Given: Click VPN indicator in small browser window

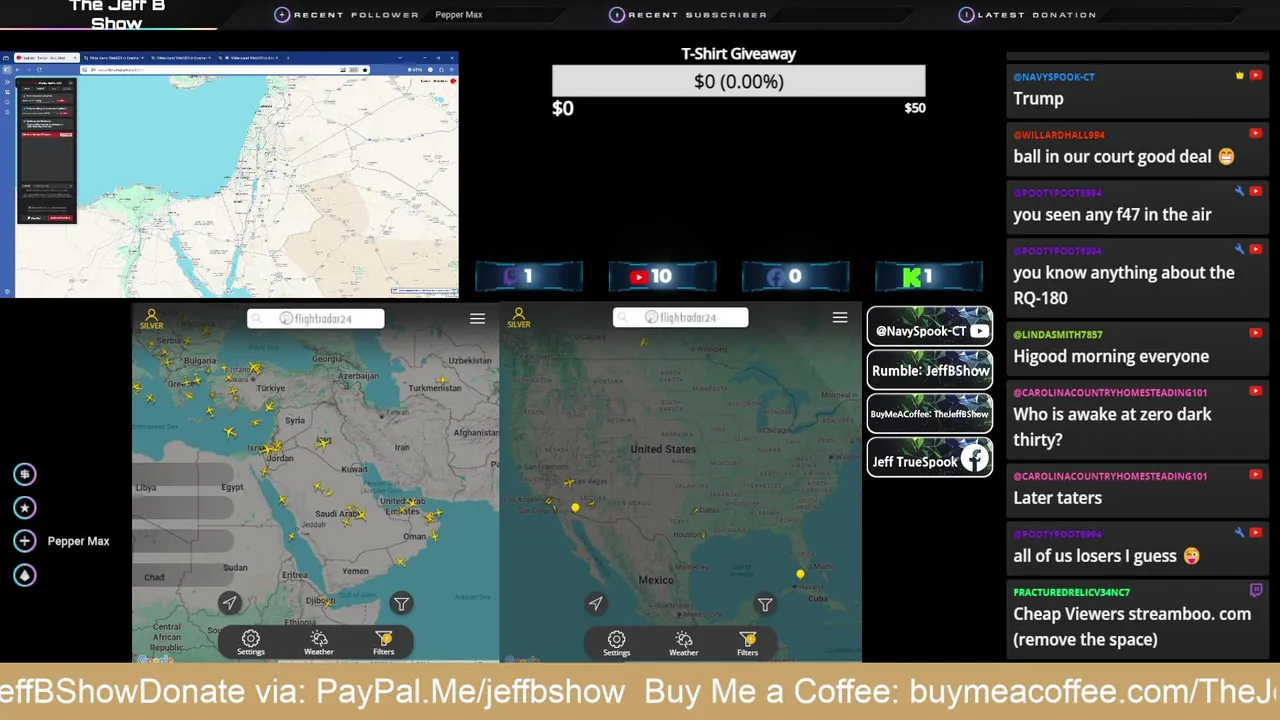Looking at the screenshot, I should pyautogui.click(x=415, y=69).
